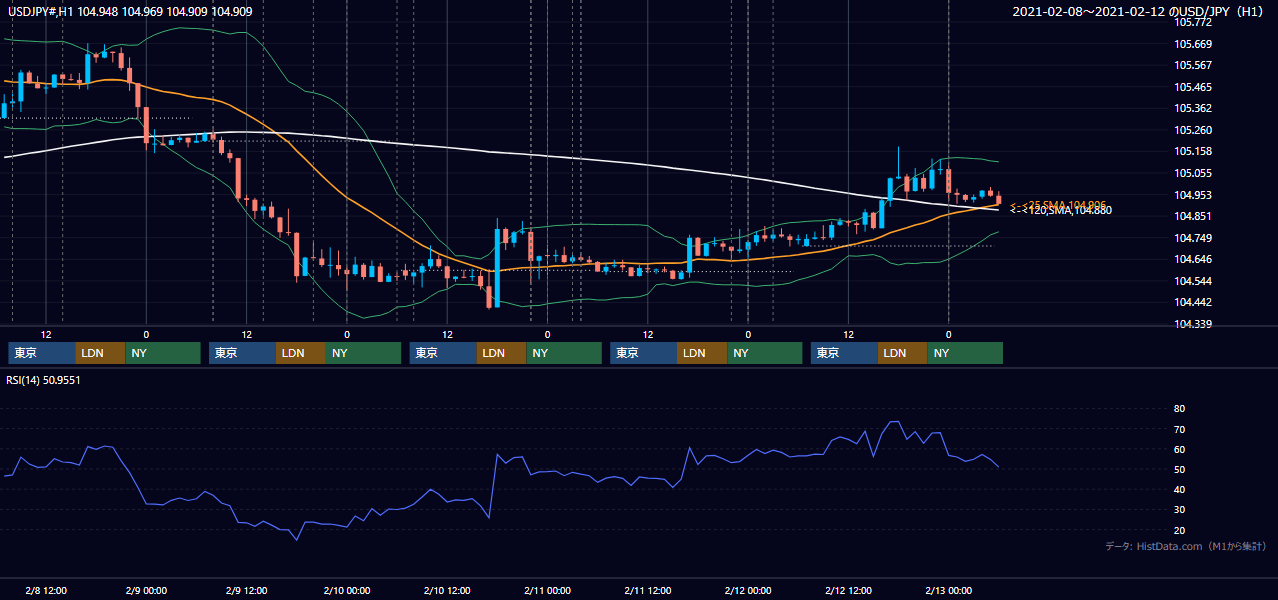This screenshot has height=600, width=1278.
Task: Click the 104.544 price axis label
Action: coord(1194,281)
